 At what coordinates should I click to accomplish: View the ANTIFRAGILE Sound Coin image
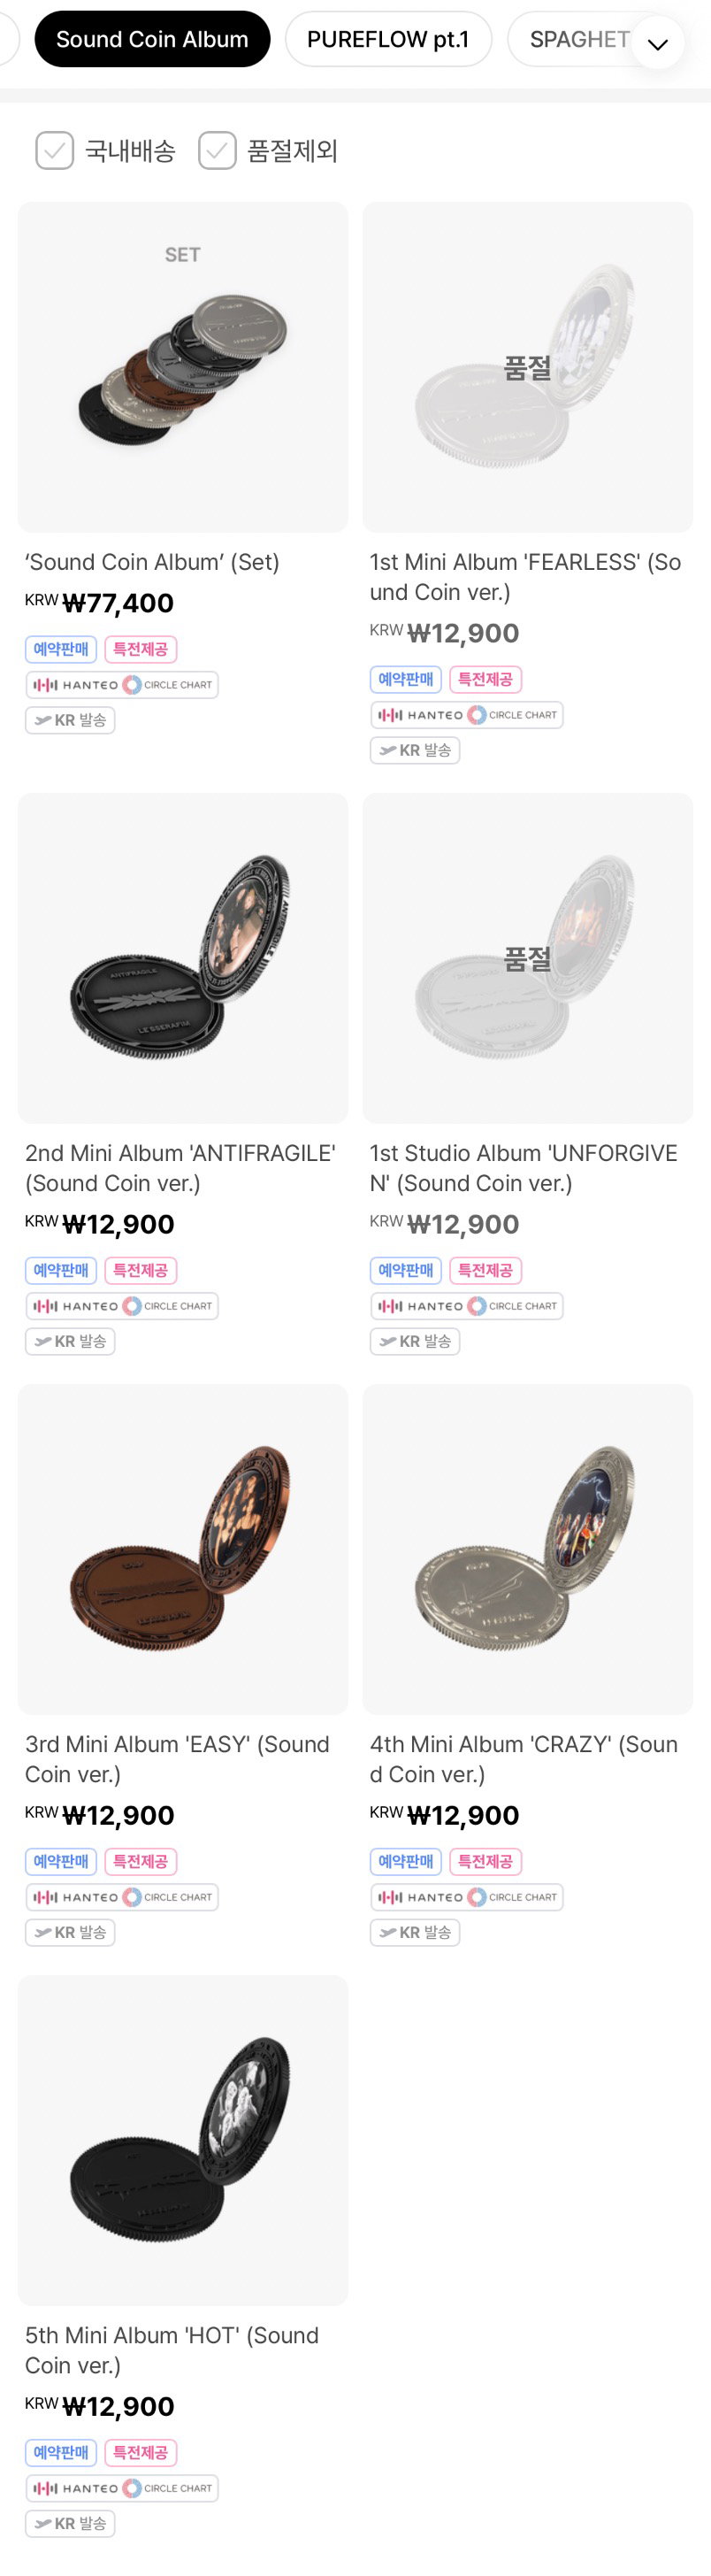[183, 958]
